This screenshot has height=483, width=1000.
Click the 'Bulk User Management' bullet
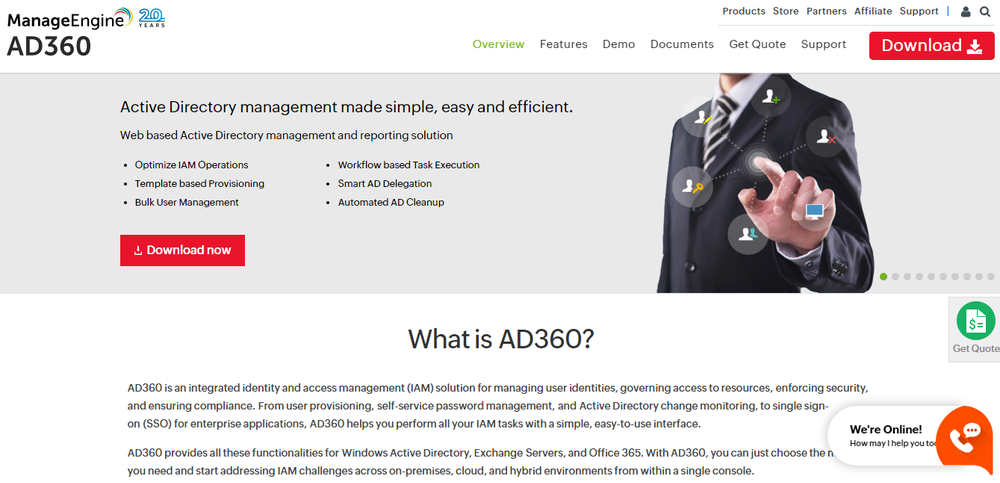click(186, 202)
